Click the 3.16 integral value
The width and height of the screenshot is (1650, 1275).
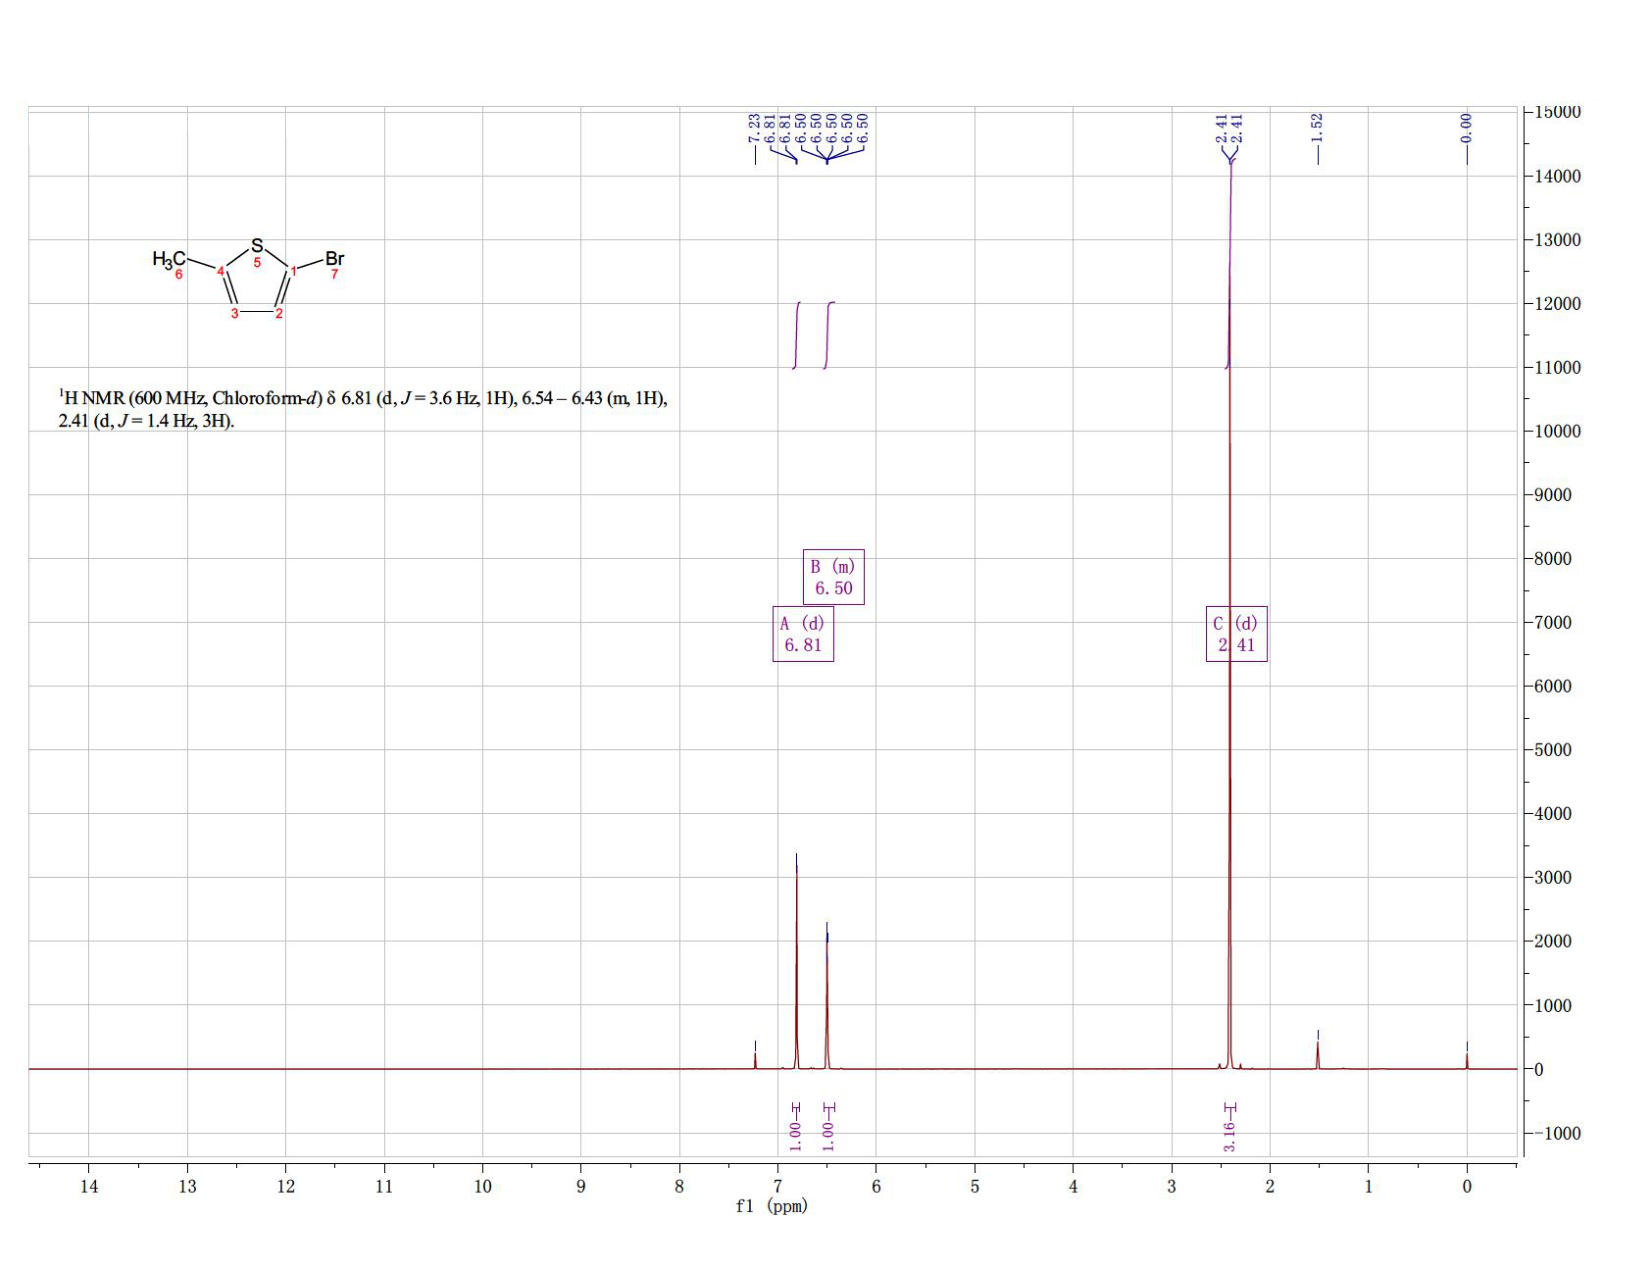coord(1230,1136)
